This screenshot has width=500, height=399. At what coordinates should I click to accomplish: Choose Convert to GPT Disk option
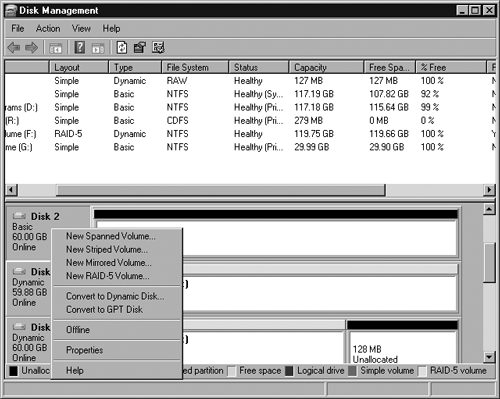117,310
